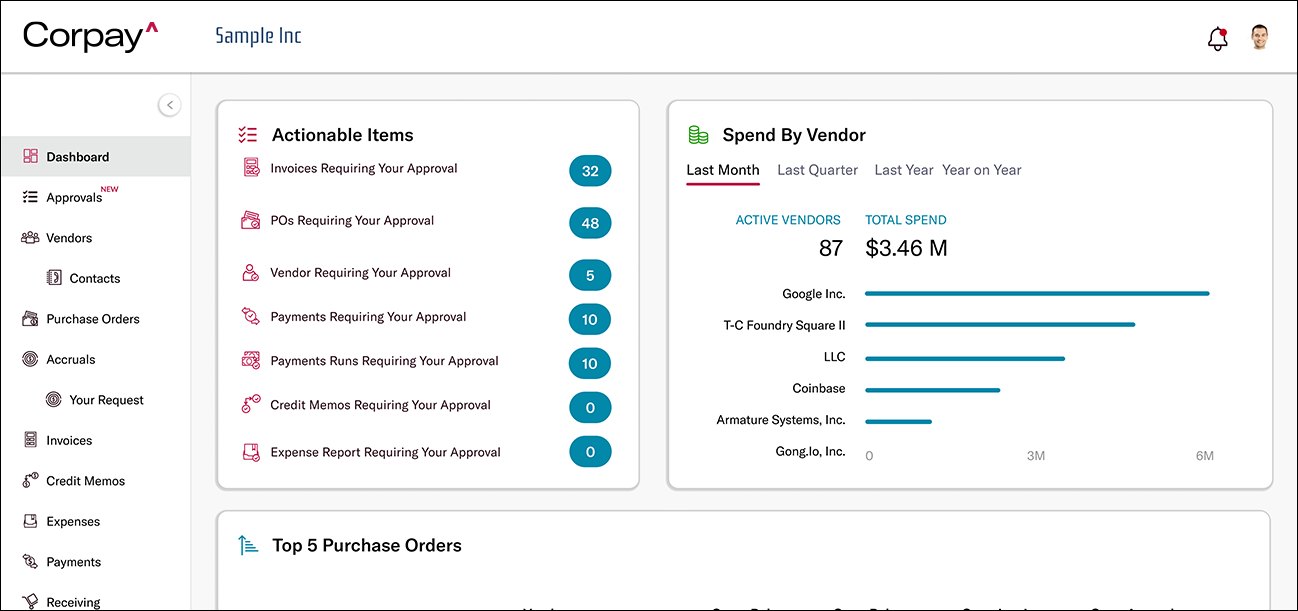
Task: Open POs Requiring Your Approval count 48
Action: coord(590,222)
